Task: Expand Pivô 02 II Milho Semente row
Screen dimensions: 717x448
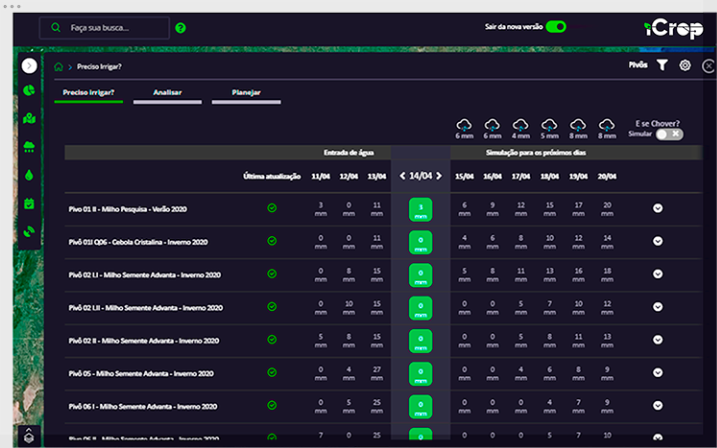Action: (658, 340)
